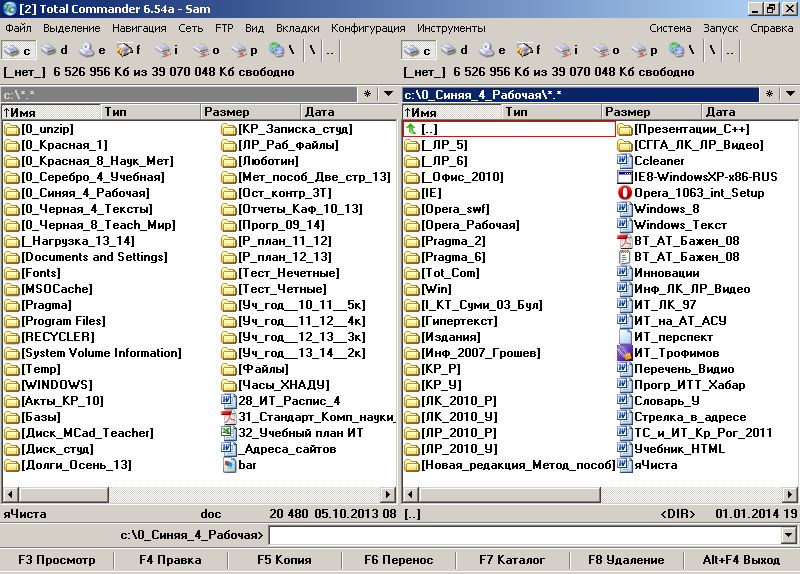Select drive o in right panel
The width and height of the screenshot is (800, 574).
(606, 51)
